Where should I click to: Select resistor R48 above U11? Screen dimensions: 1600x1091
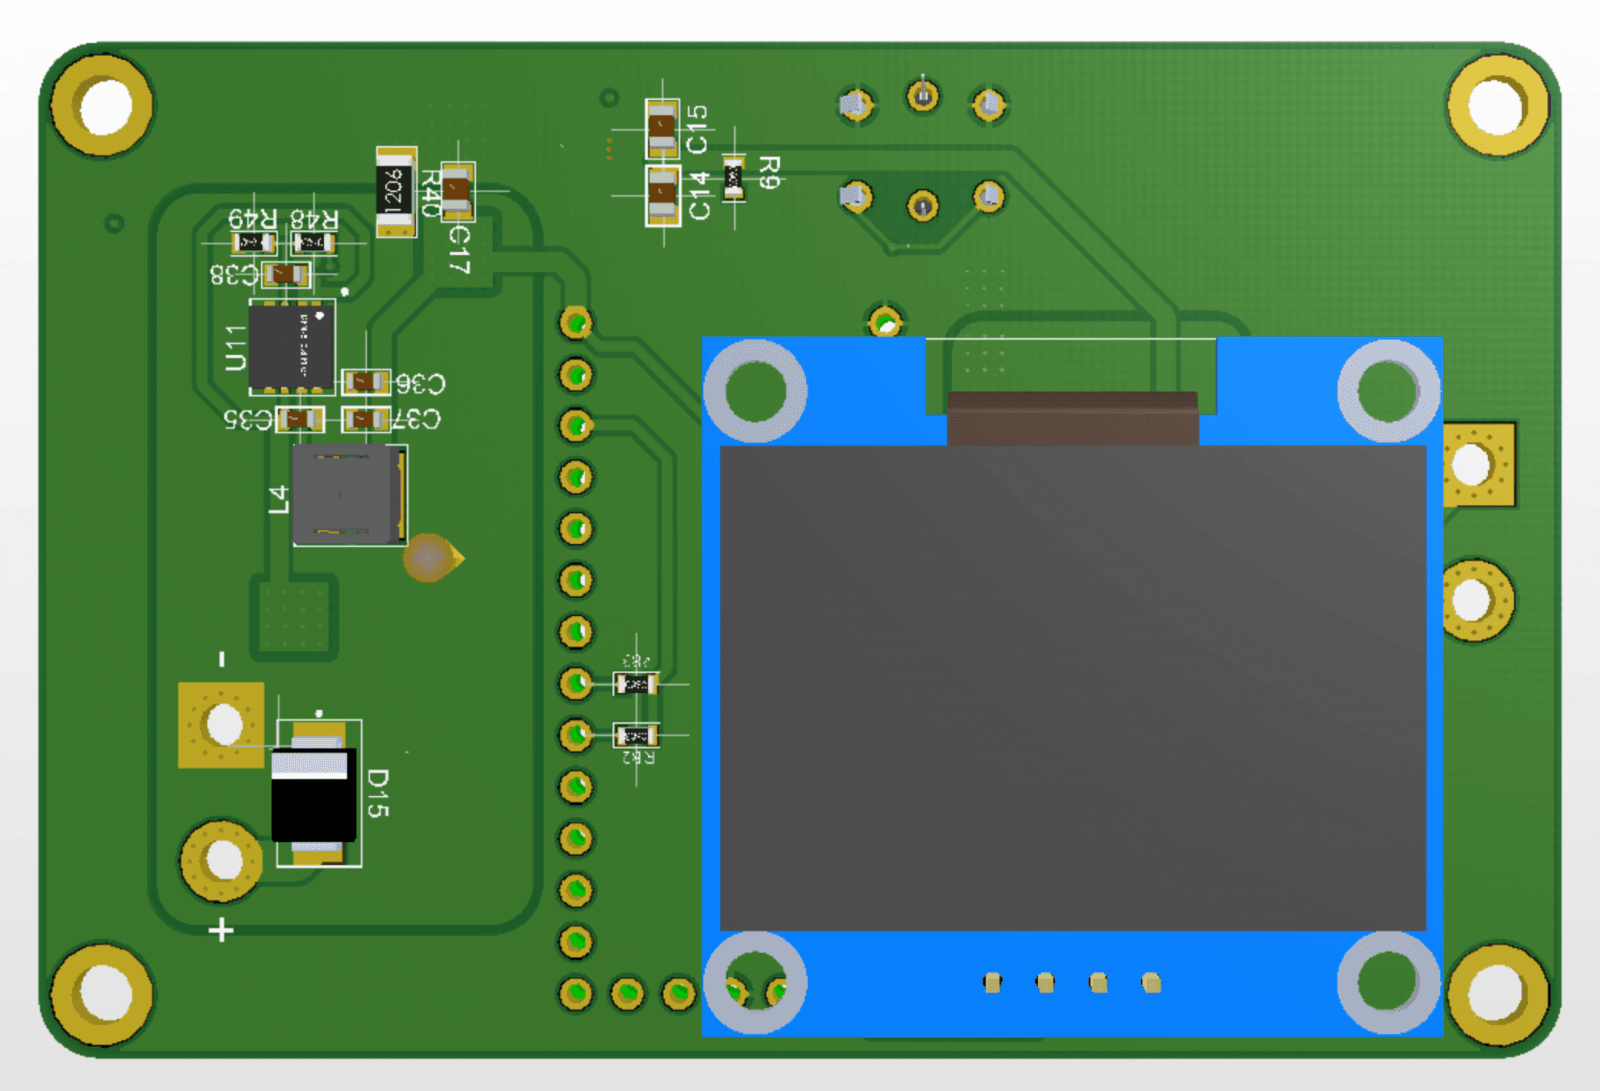[313, 243]
